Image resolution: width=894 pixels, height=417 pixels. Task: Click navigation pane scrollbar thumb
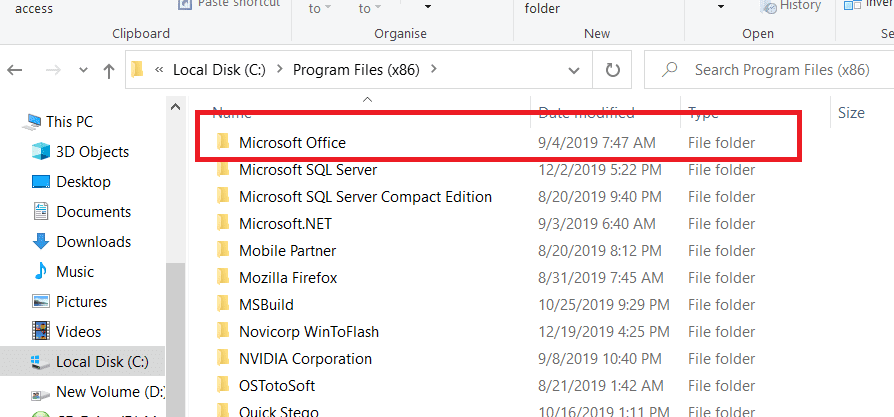coord(176,339)
